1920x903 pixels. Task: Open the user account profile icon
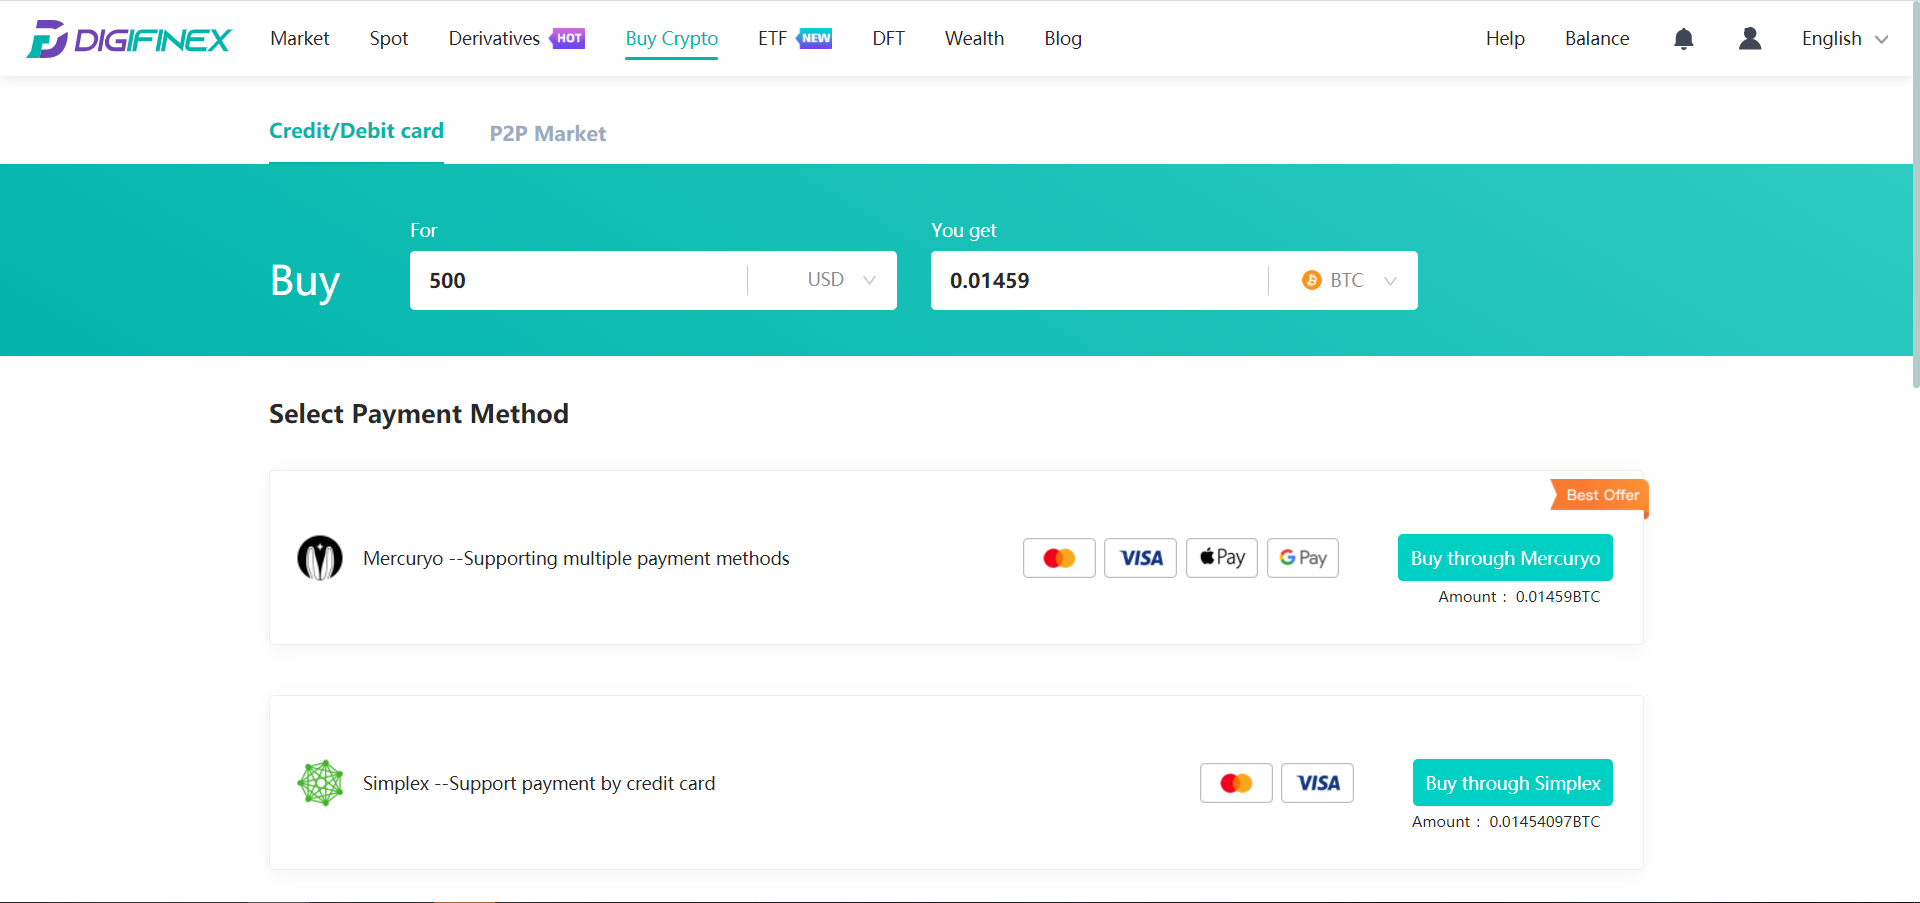[1750, 39]
